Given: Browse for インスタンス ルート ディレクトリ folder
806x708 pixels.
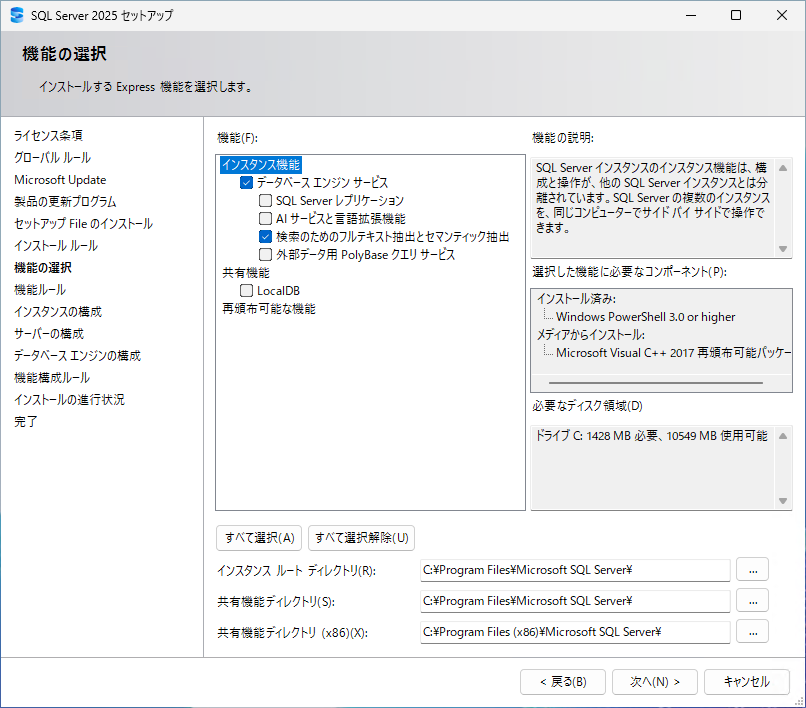Looking at the screenshot, I should [753, 570].
